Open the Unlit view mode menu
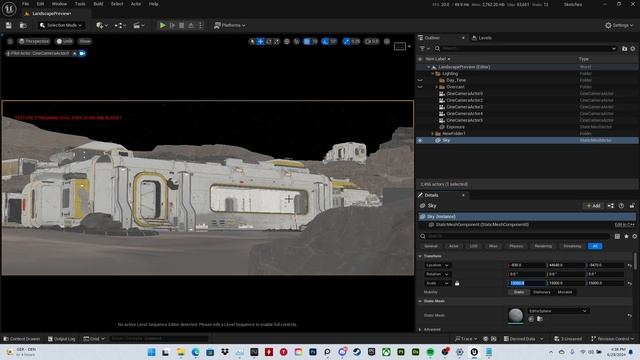This screenshot has width=640, height=360. 64,41
